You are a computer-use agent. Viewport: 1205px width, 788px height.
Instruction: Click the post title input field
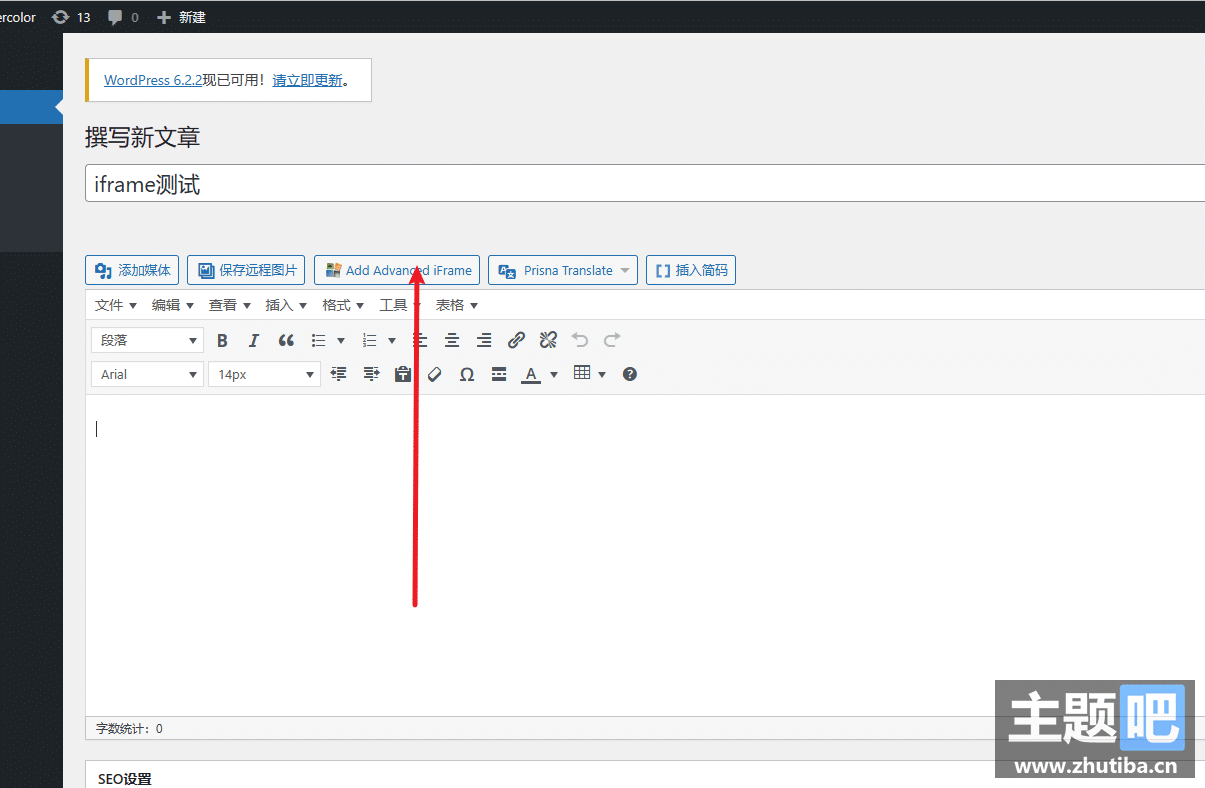click(640, 184)
